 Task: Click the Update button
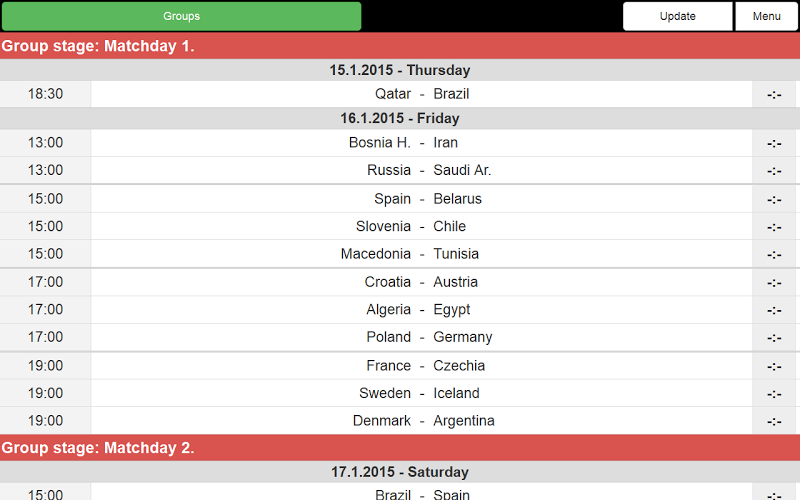click(678, 16)
